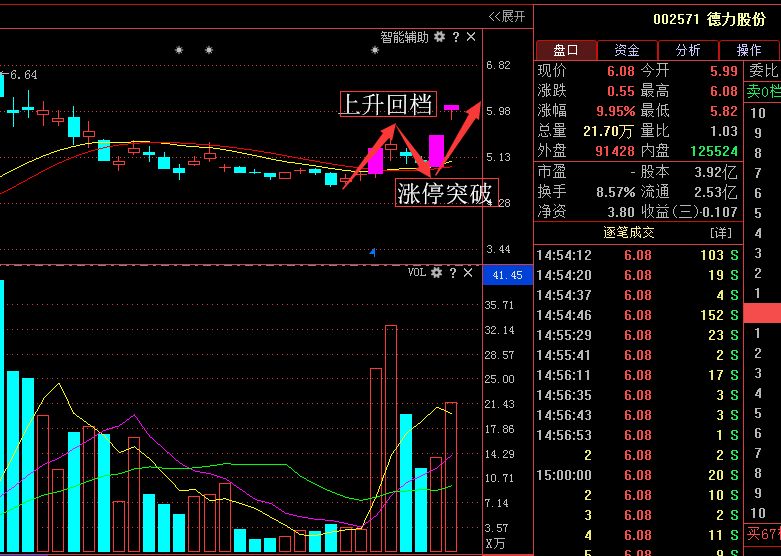The height and width of the screenshot is (556, 781).
Task: Open trade details via [详] link
Action: (720, 232)
